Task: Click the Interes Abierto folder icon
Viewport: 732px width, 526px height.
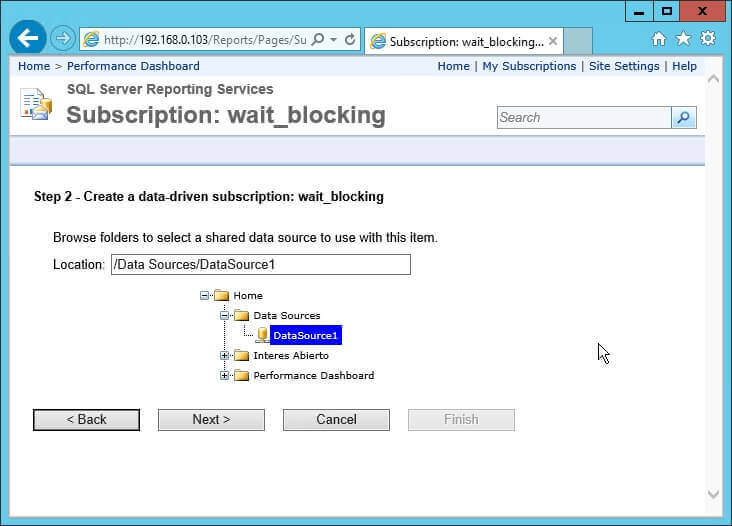Action: click(x=241, y=356)
